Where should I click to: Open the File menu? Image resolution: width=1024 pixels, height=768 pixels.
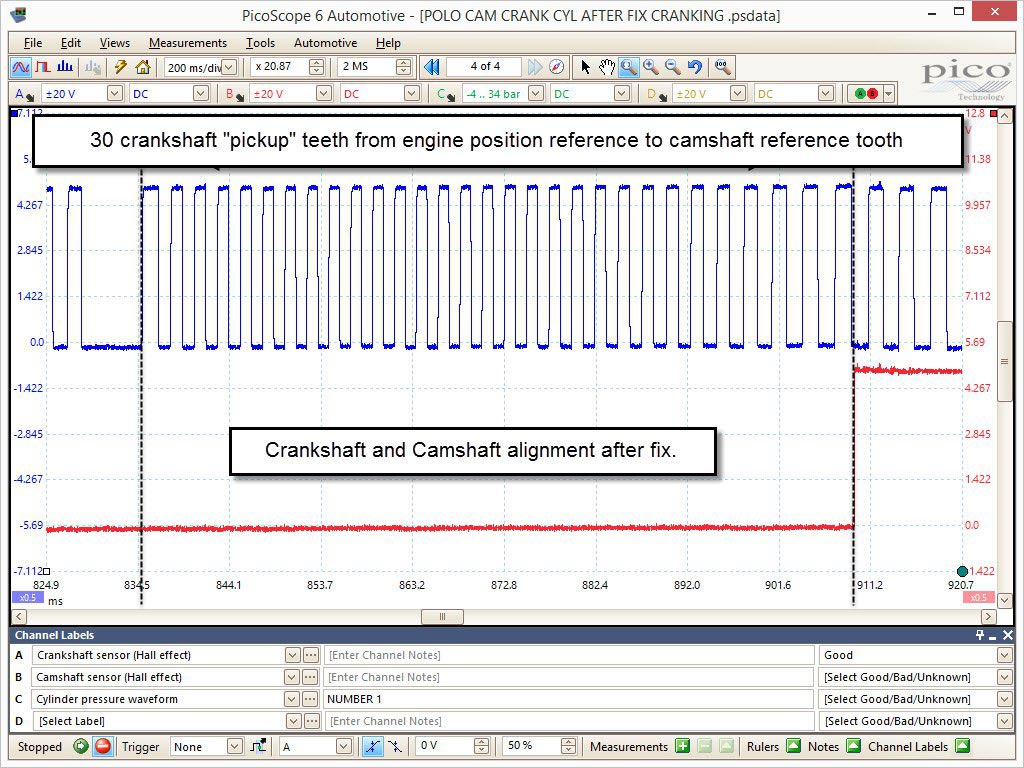33,42
